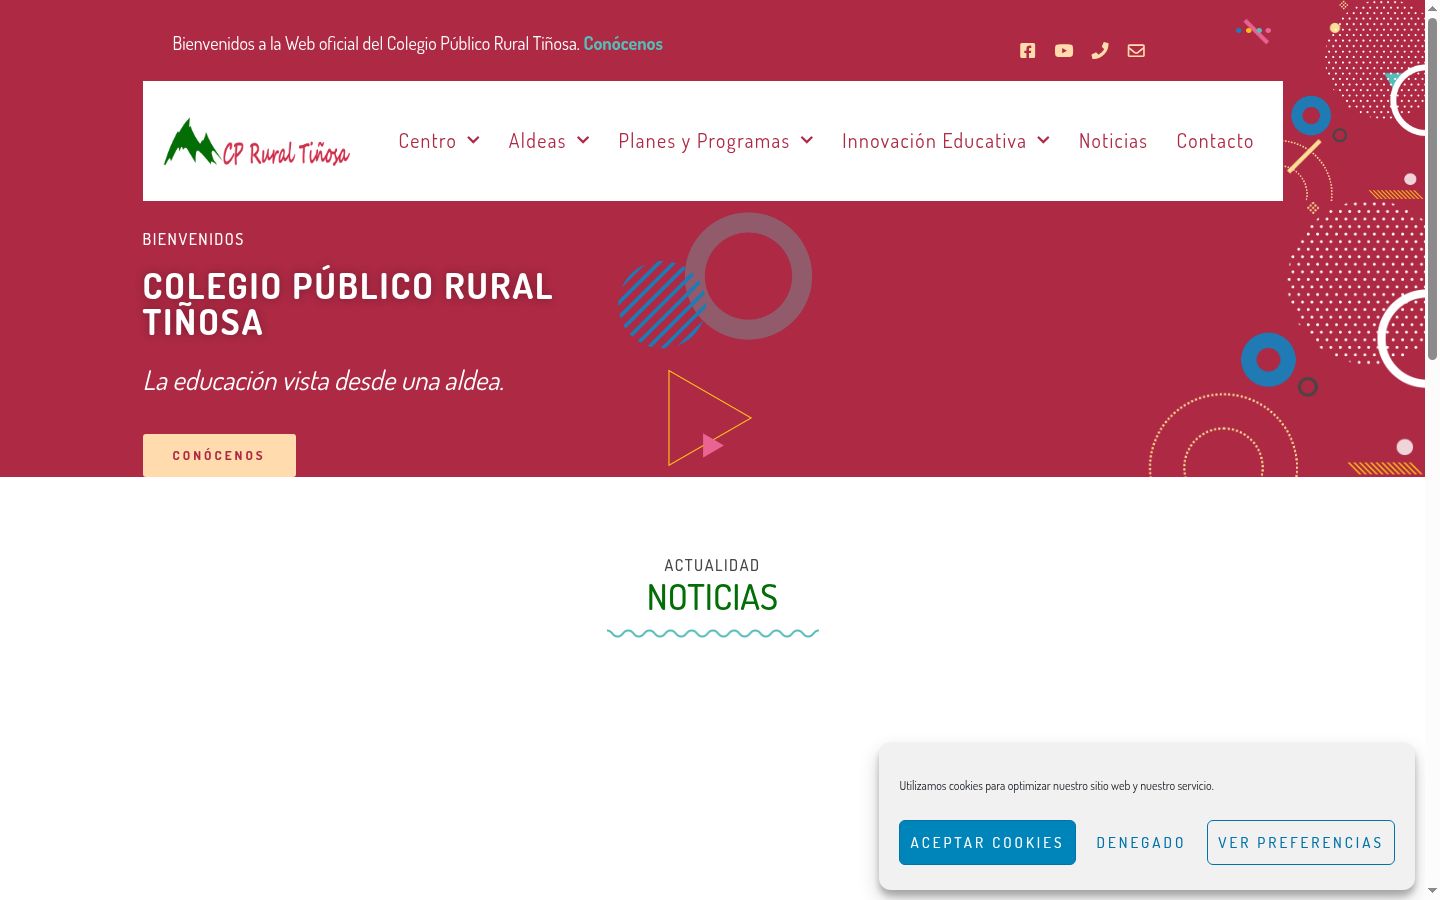Click the 'COLEGIO PÚBLICO RURAL TIÑOSA' heading
Viewport: 1440px width, 900px height.
[x=348, y=304]
